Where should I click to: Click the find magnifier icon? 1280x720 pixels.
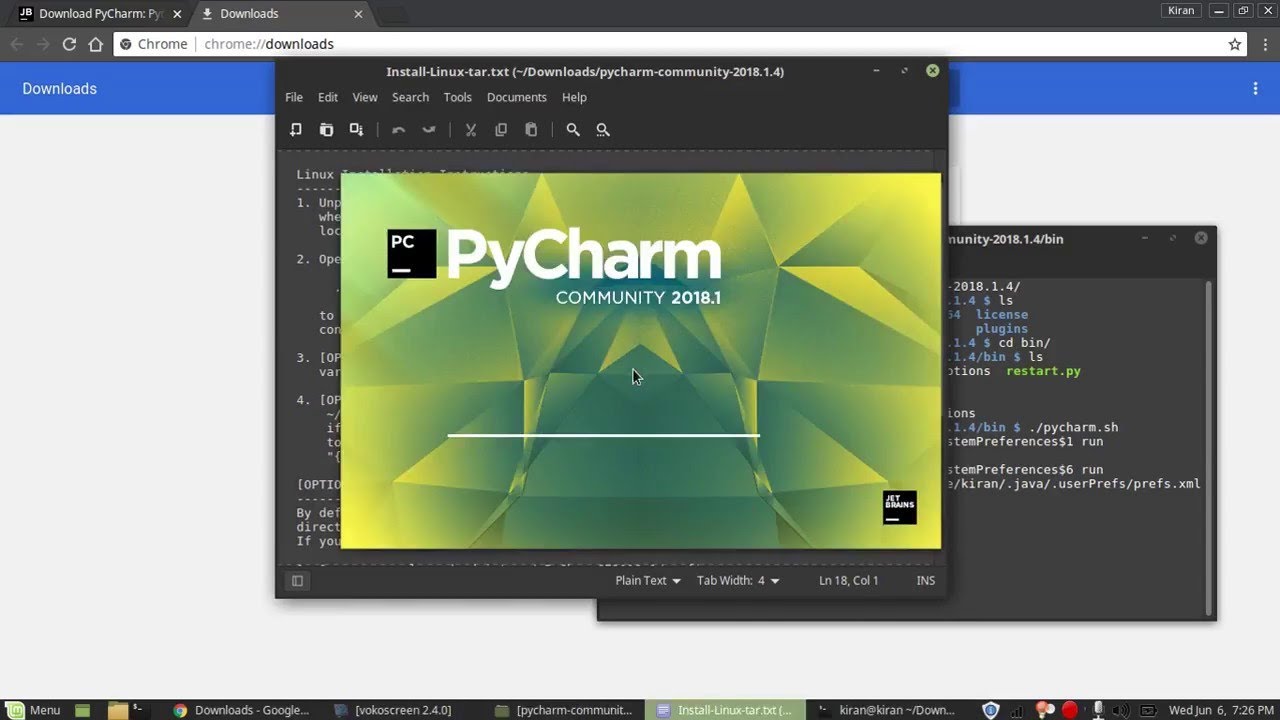pyautogui.click(x=573, y=130)
